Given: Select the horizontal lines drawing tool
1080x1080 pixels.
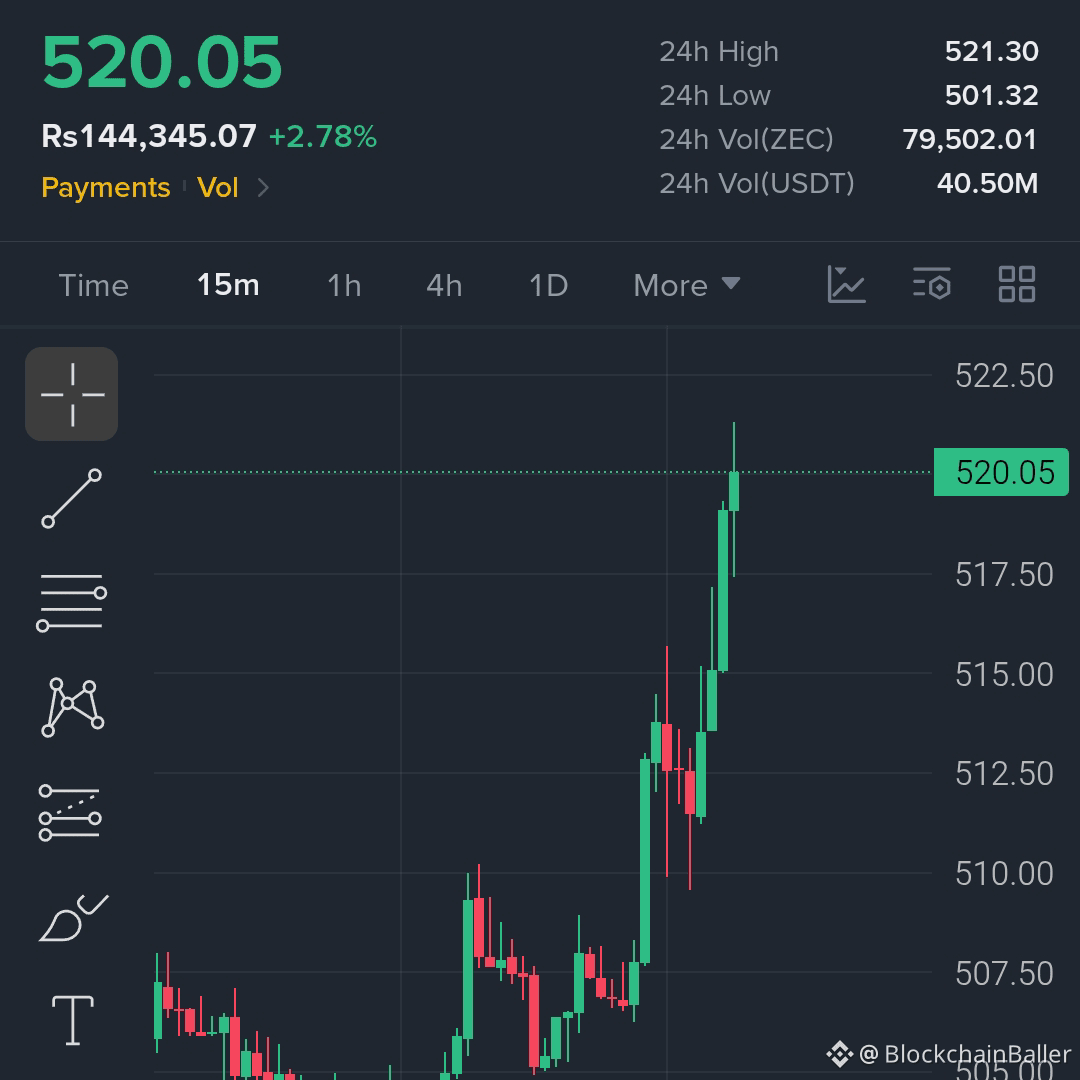Looking at the screenshot, I should (72, 602).
